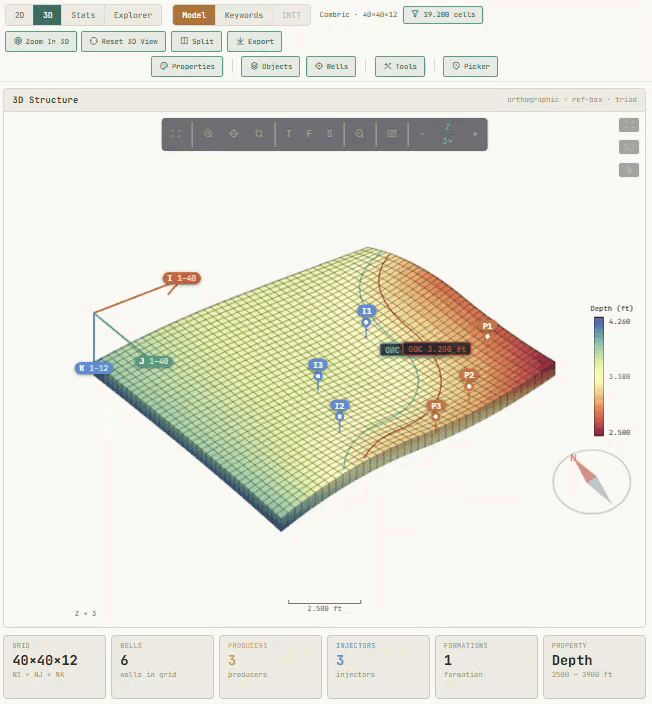Select the Model tab
Screen dimensions: 652x704
click(194, 15)
